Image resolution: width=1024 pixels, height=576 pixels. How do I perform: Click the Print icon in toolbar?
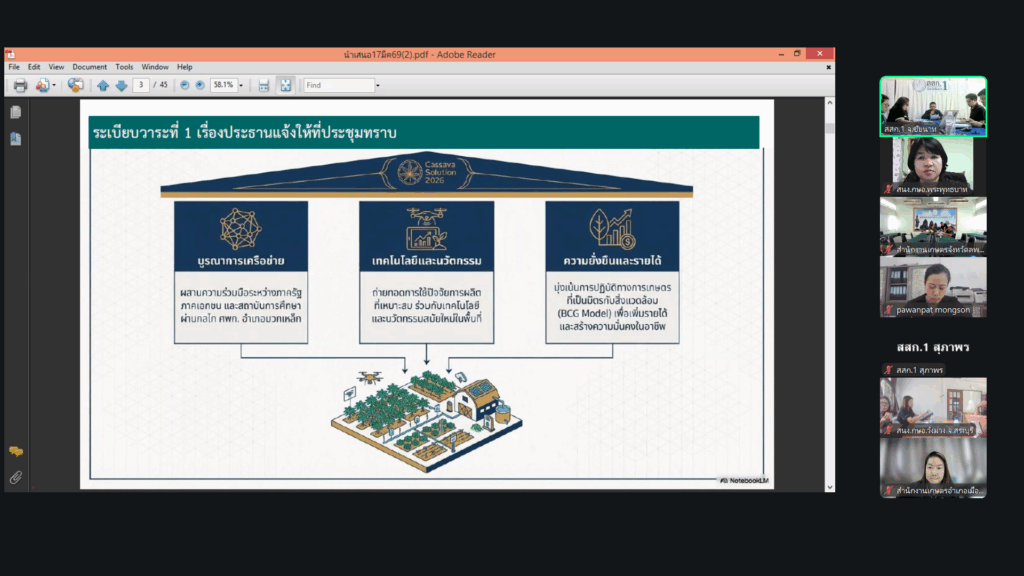20,86
